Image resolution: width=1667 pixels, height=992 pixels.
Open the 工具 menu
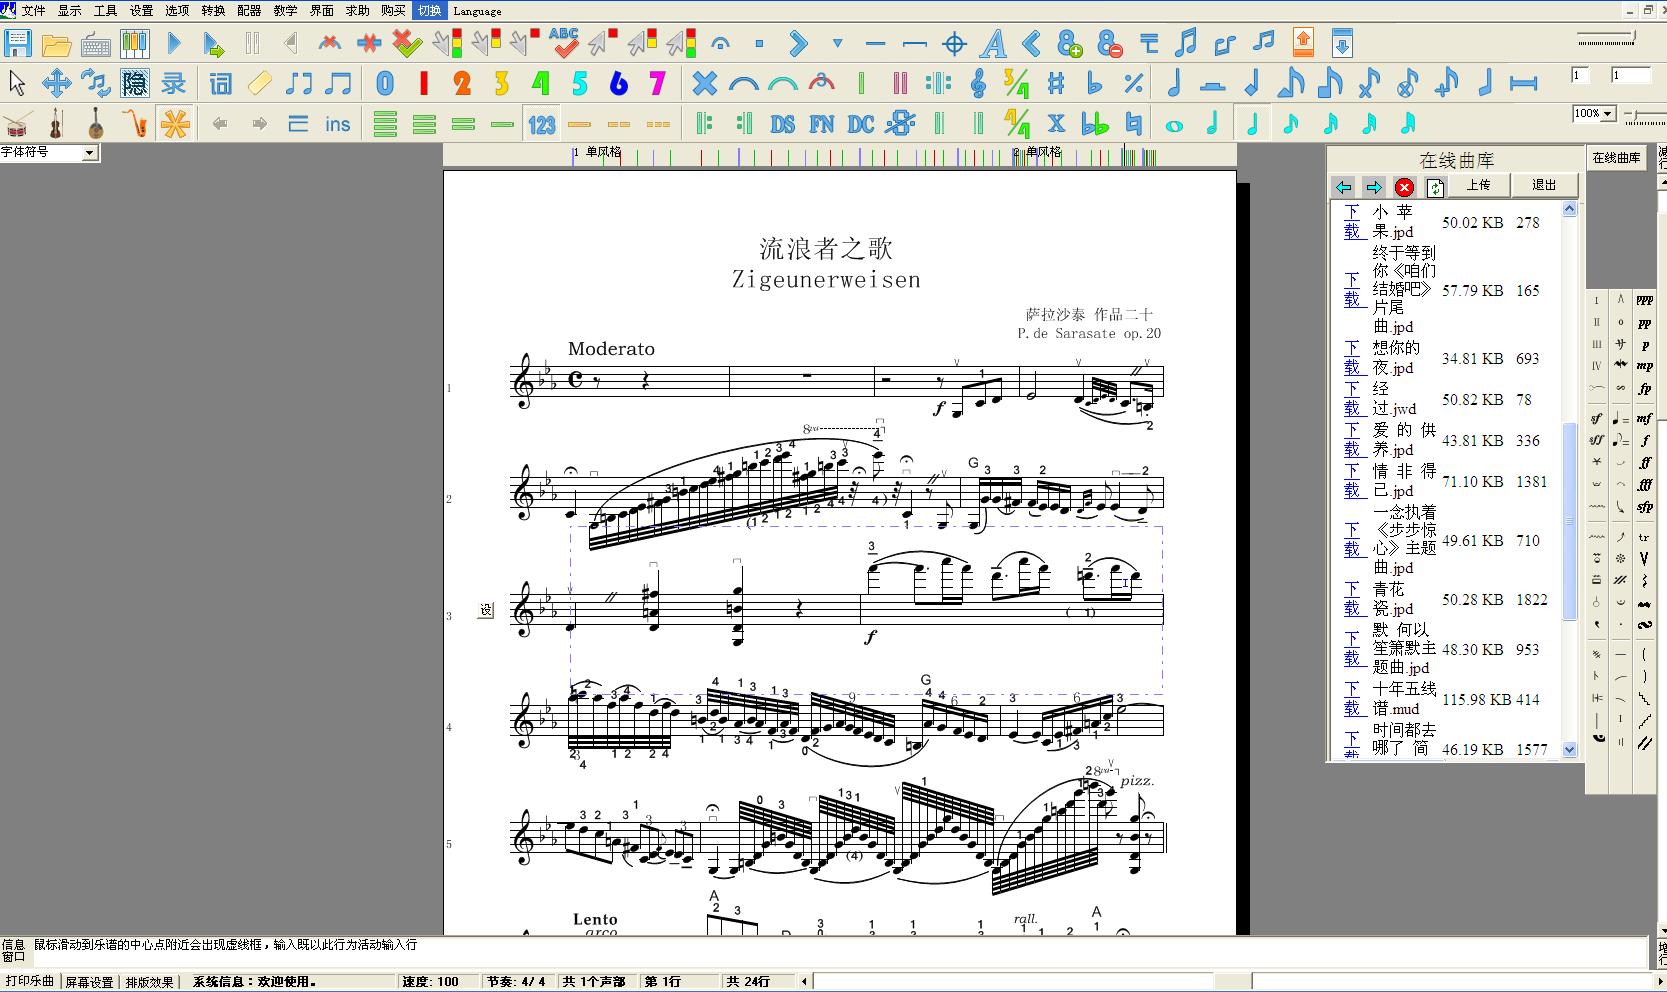[105, 11]
